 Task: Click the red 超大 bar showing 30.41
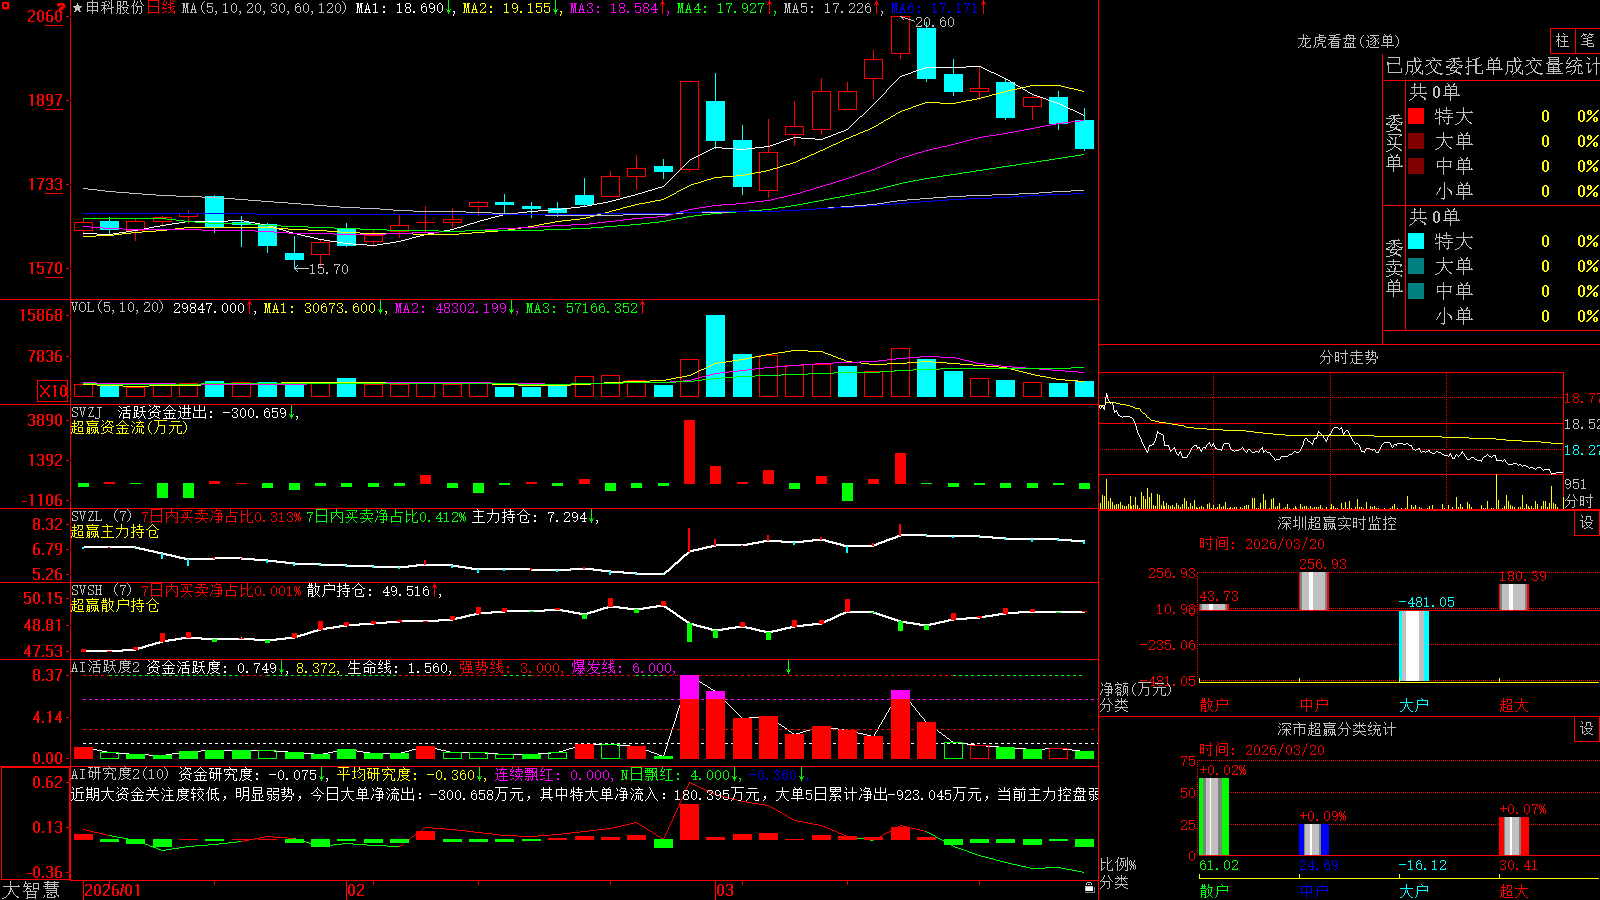(x=1514, y=836)
